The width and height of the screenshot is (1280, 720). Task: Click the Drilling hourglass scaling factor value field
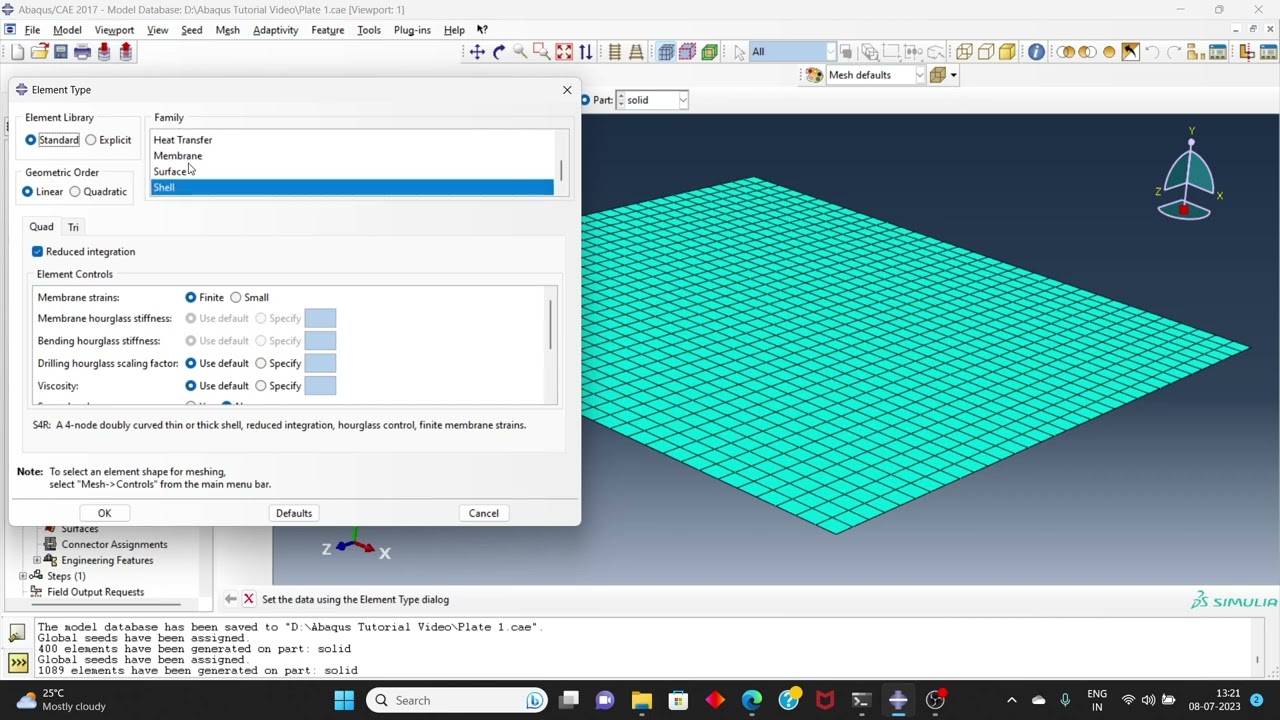pos(320,363)
